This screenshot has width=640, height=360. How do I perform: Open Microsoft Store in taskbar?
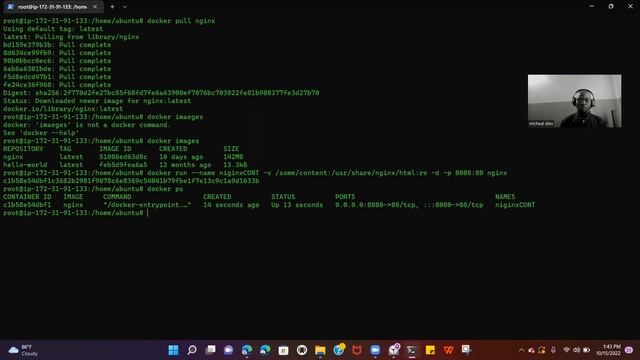tap(284, 350)
